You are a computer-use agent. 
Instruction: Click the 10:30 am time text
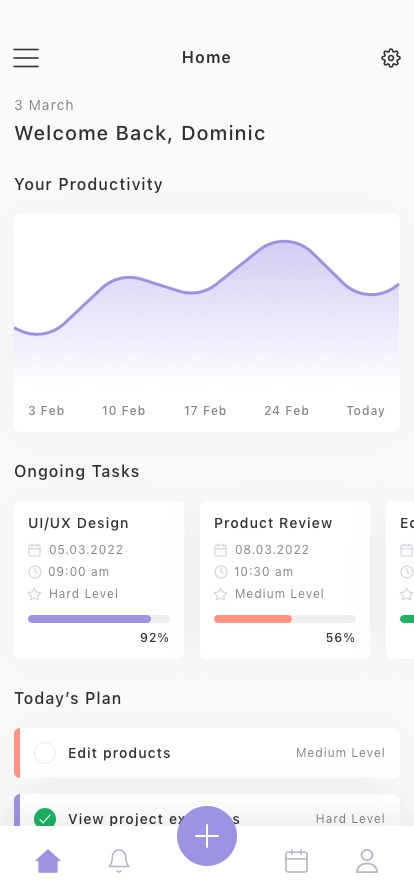(x=264, y=571)
